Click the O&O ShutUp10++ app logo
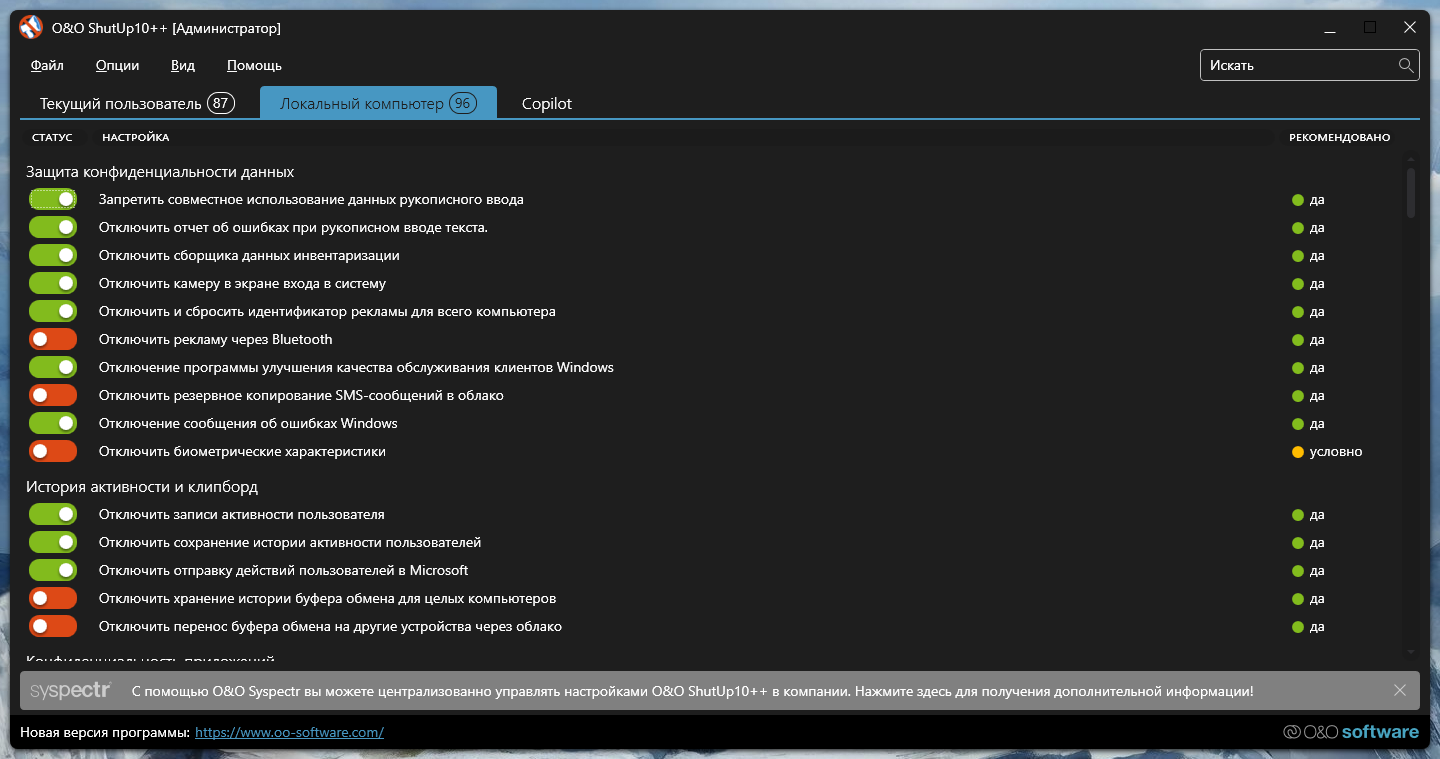 (x=31, y=28)
